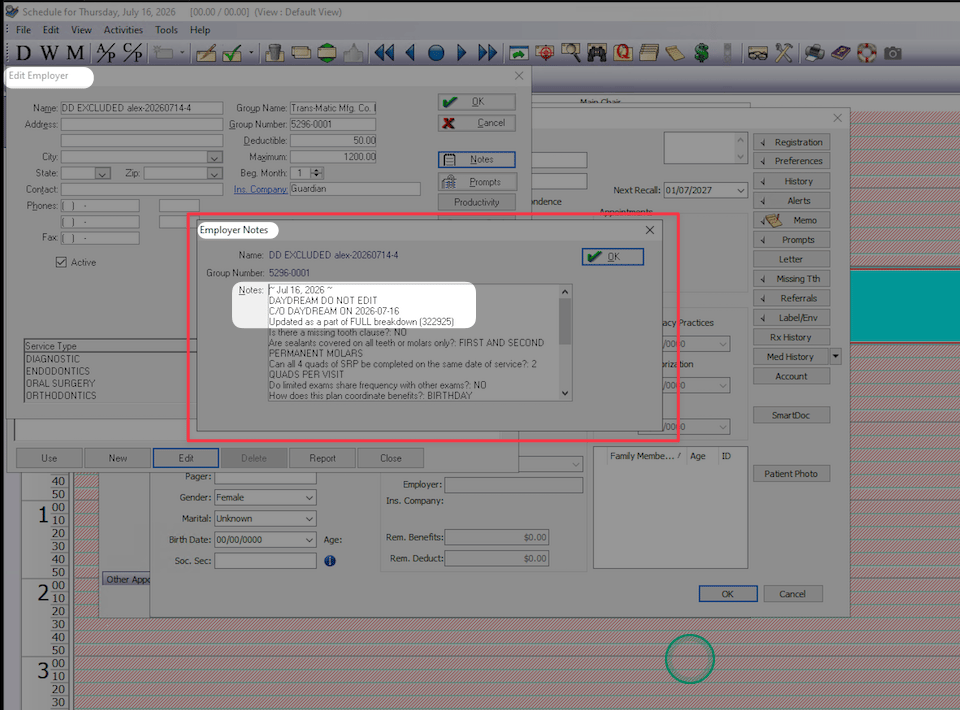Click the Patient Photo button
Screen dimensions: 960x710
pos(792,474)
